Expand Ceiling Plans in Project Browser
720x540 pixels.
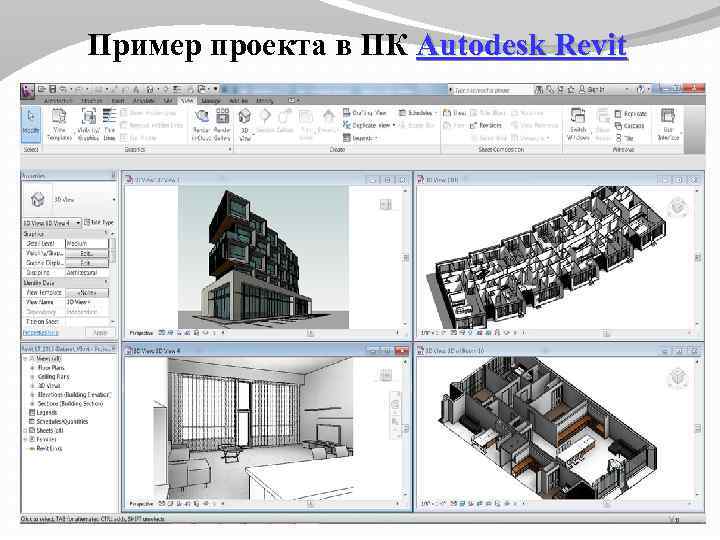pyautogui.click(x=33, y=377)
